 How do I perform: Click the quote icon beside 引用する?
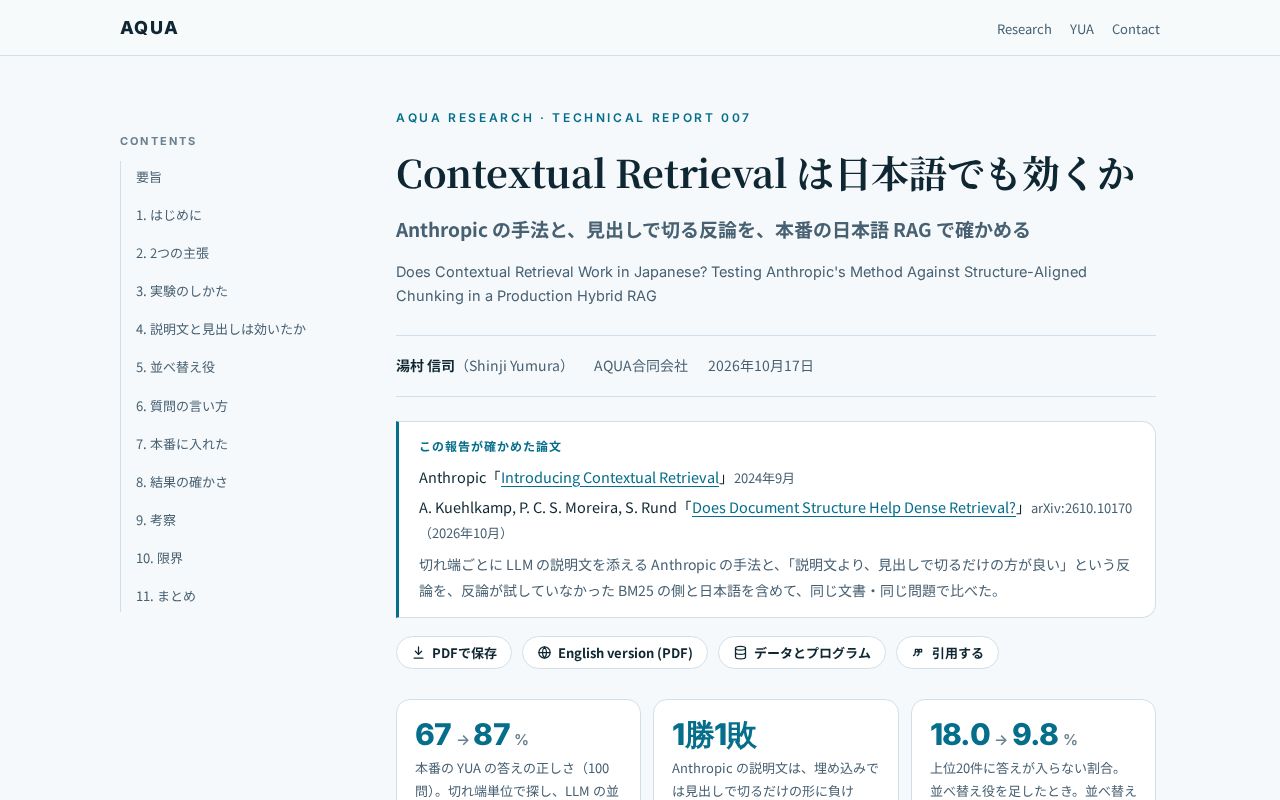(918, 653)
